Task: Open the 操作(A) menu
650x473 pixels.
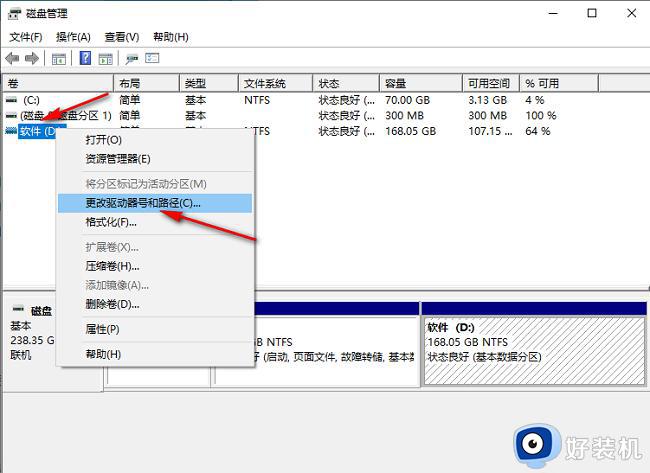Action: coord(73,37)
